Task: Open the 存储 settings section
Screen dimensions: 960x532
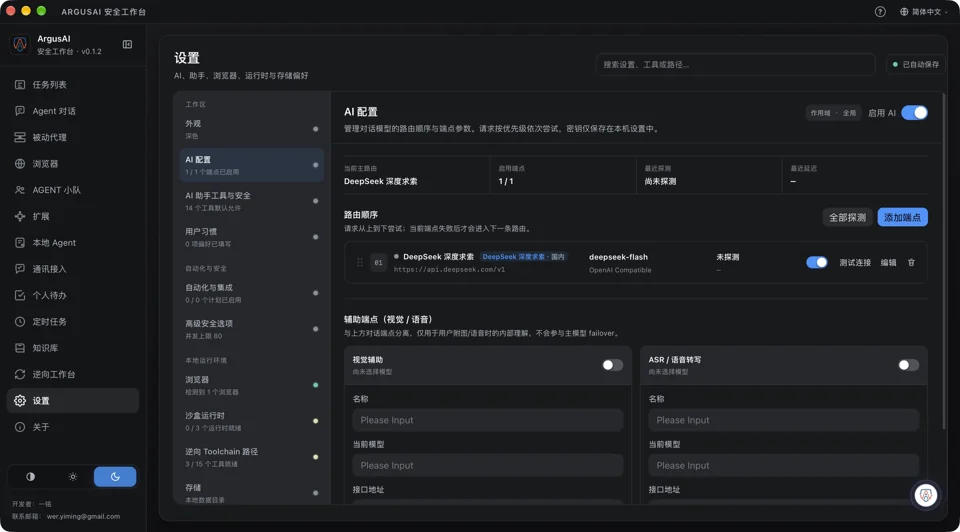Action: coord(252,493)
